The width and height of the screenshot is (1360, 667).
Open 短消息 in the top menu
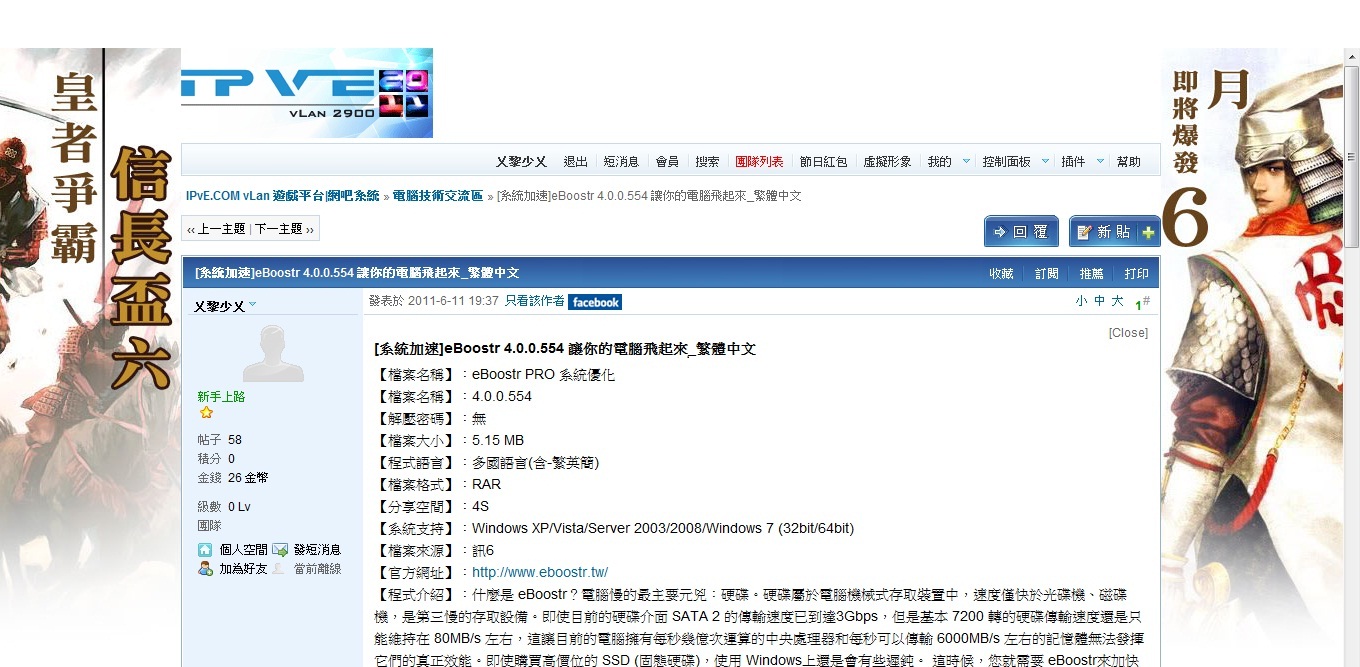621,161
